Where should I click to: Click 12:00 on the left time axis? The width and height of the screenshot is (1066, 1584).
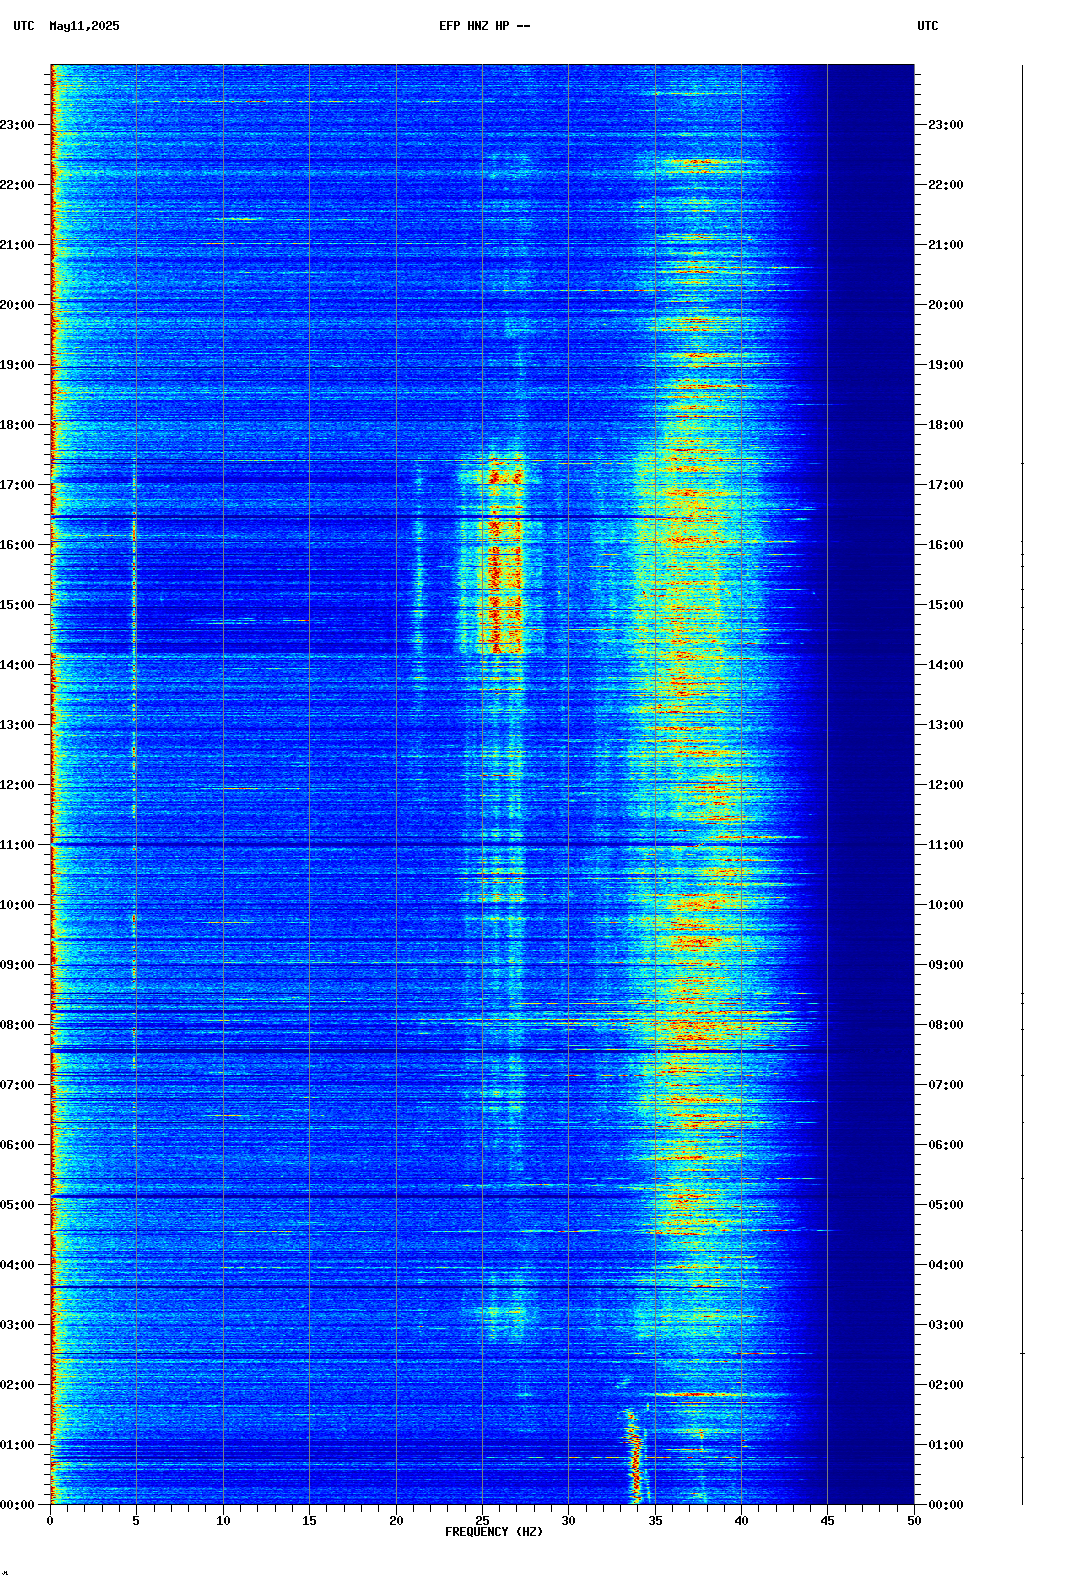17,785
